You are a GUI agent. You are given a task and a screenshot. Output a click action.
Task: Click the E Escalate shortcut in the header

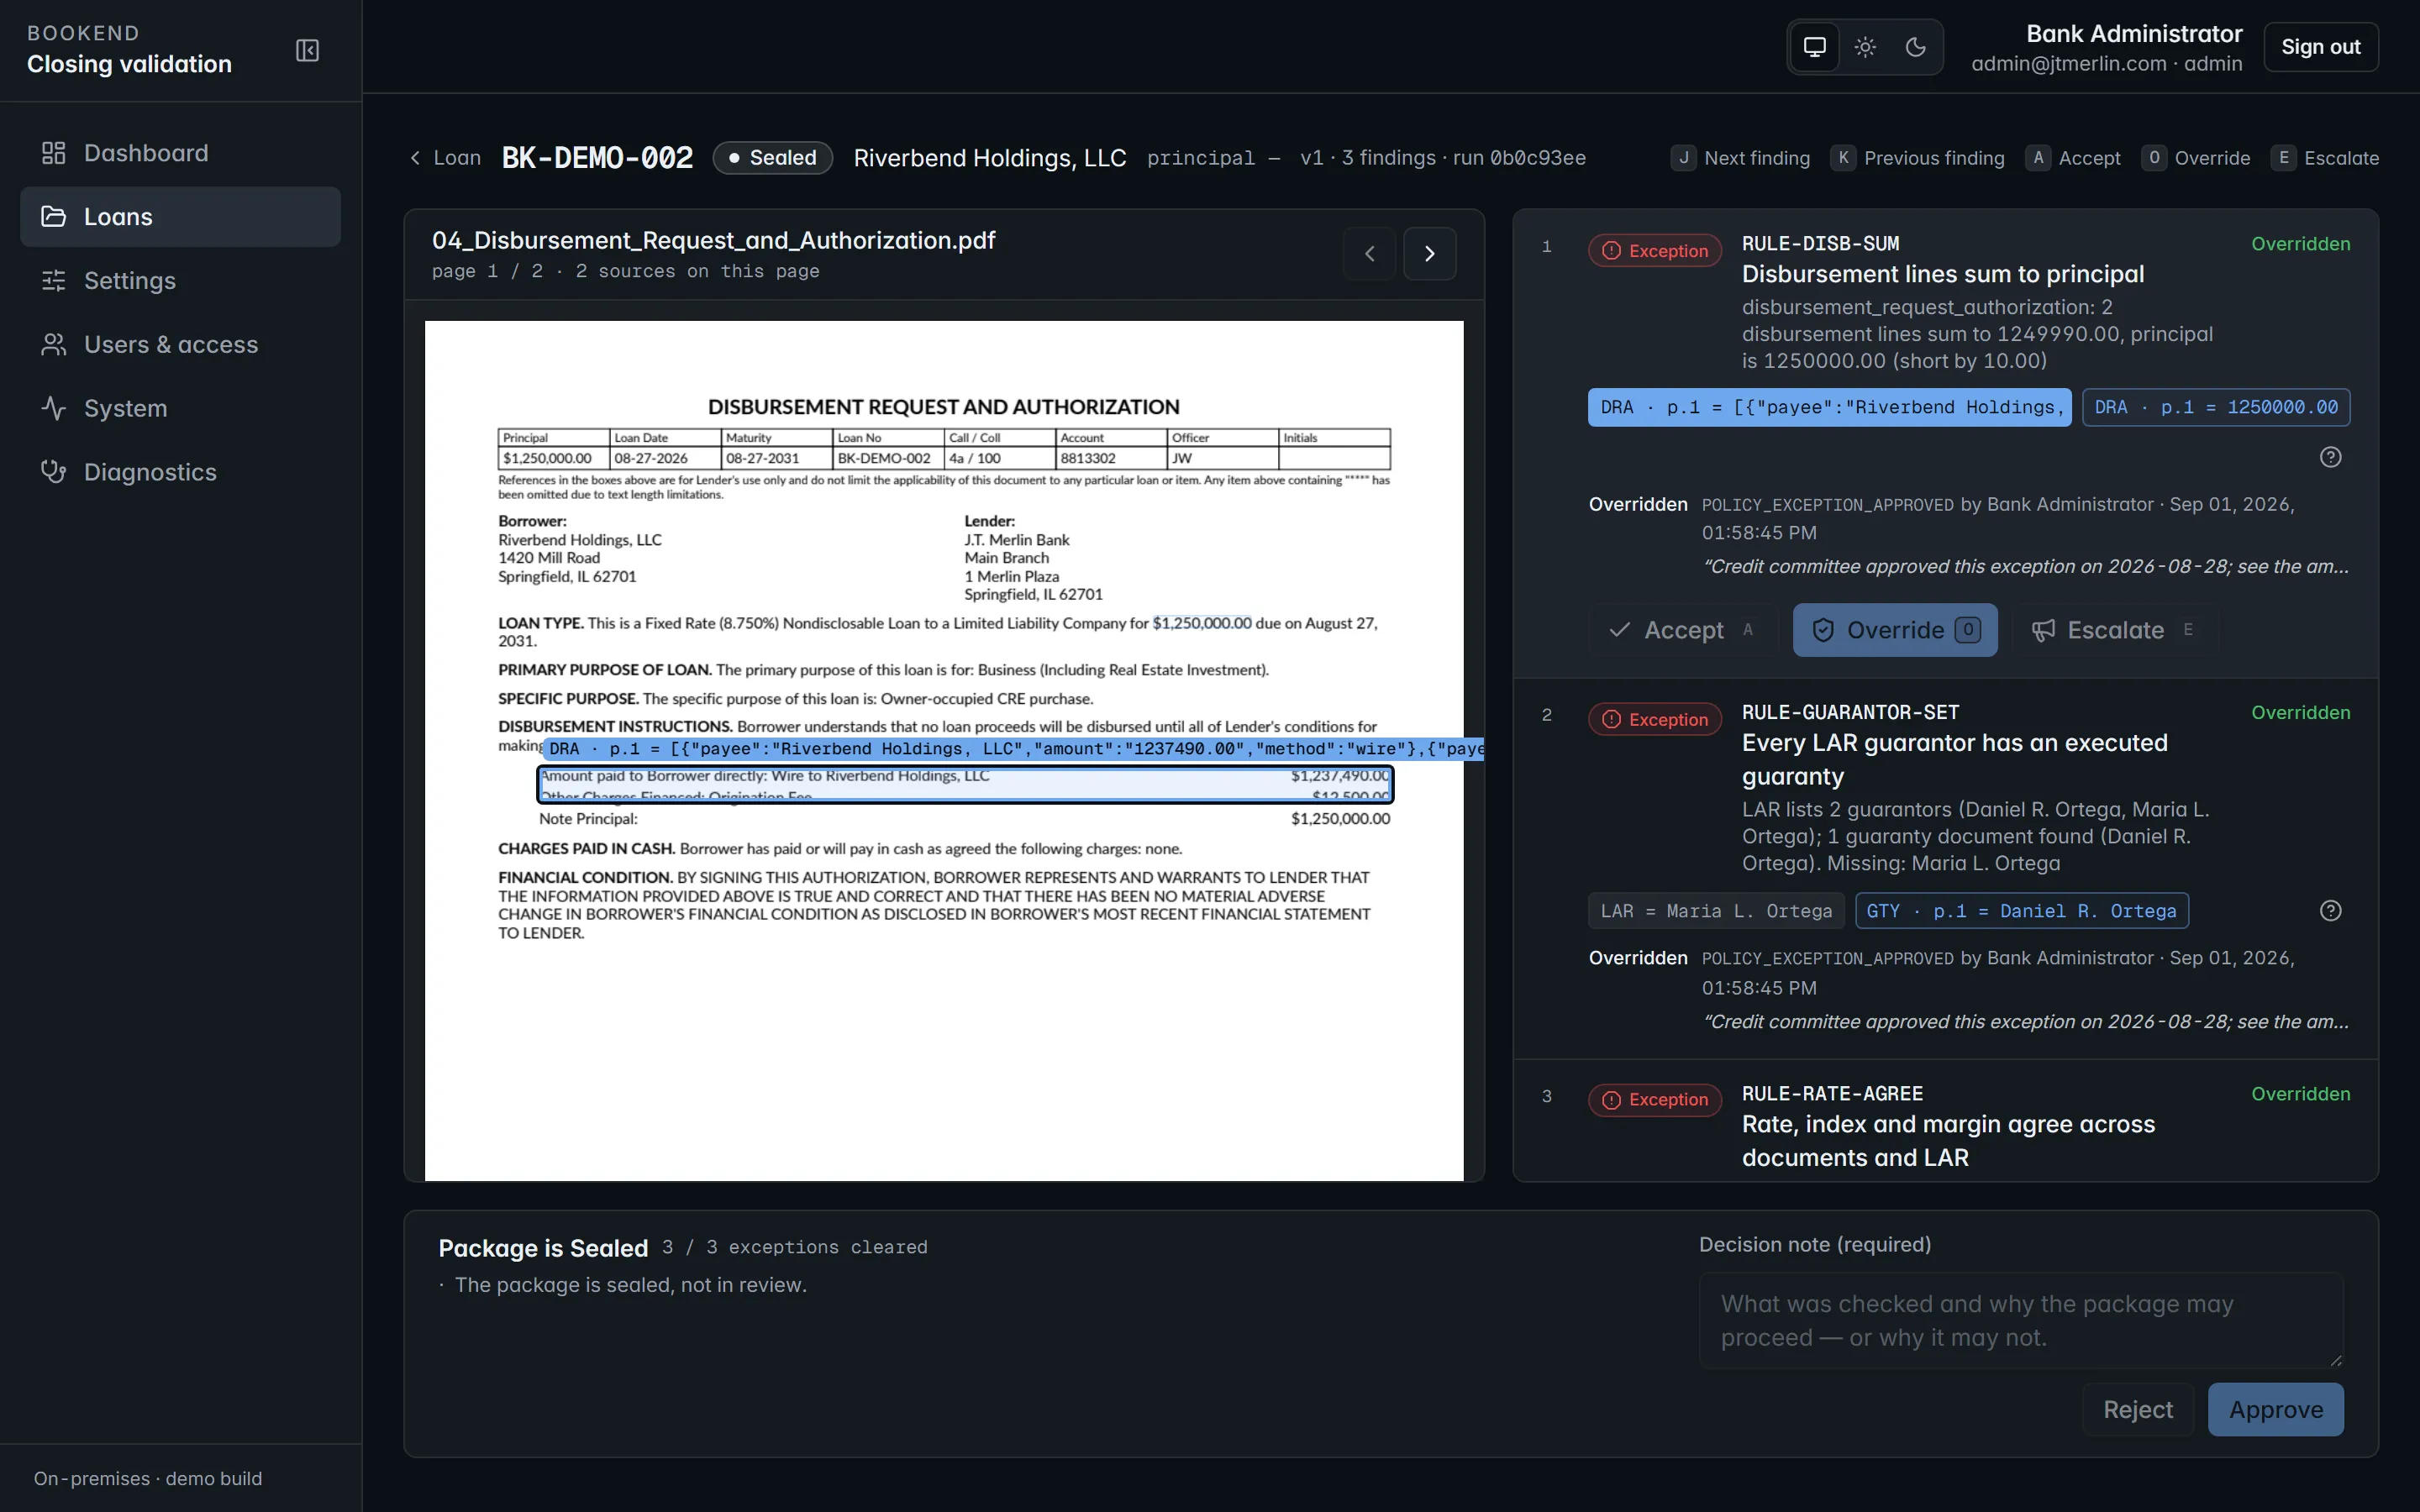click(x=2325, y=158)
